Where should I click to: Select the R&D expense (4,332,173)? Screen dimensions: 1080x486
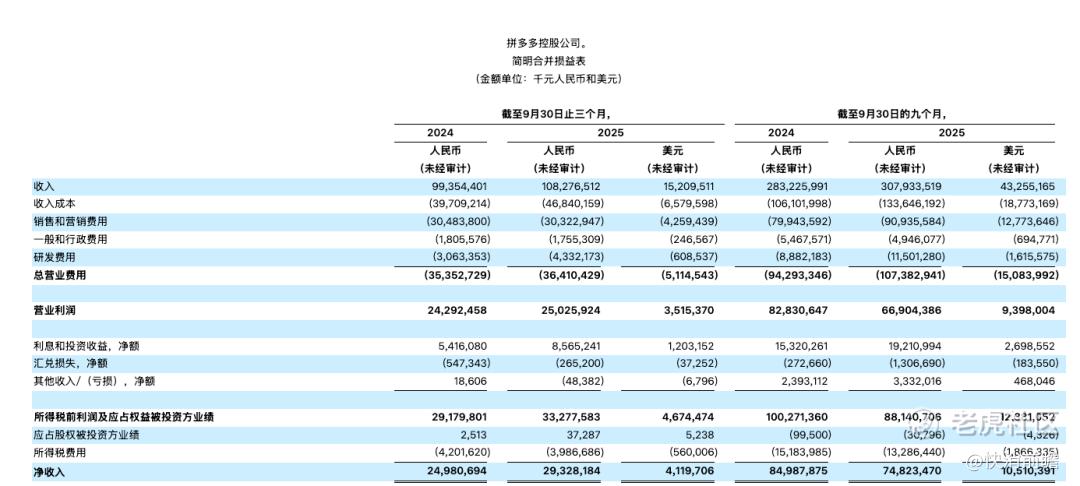pos(574,257)
